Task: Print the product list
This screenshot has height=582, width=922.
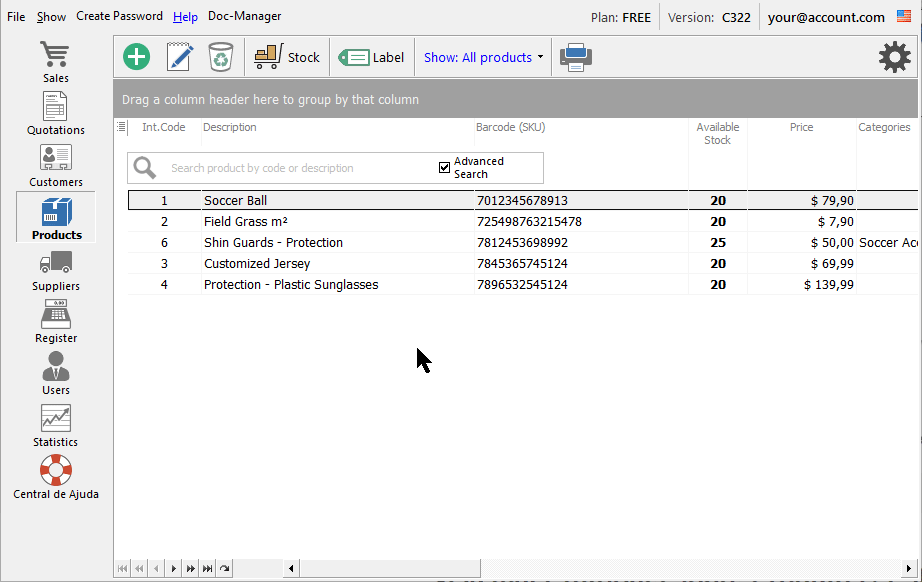Action: coord(576,57)
